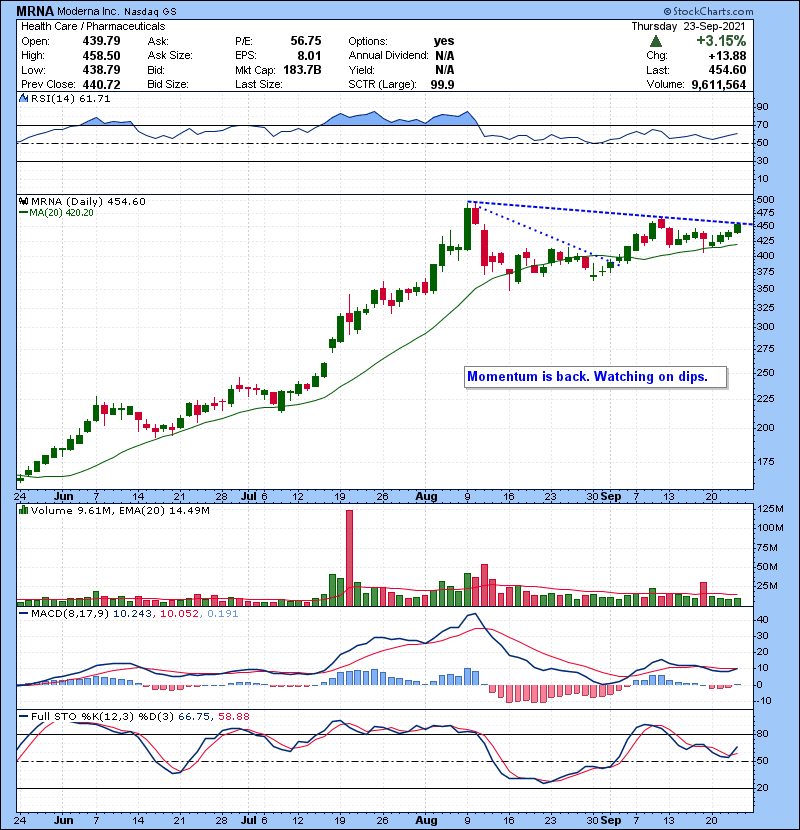Click the Chg value +13.88
Screen dimensions: 800x830
click(727, 56)
